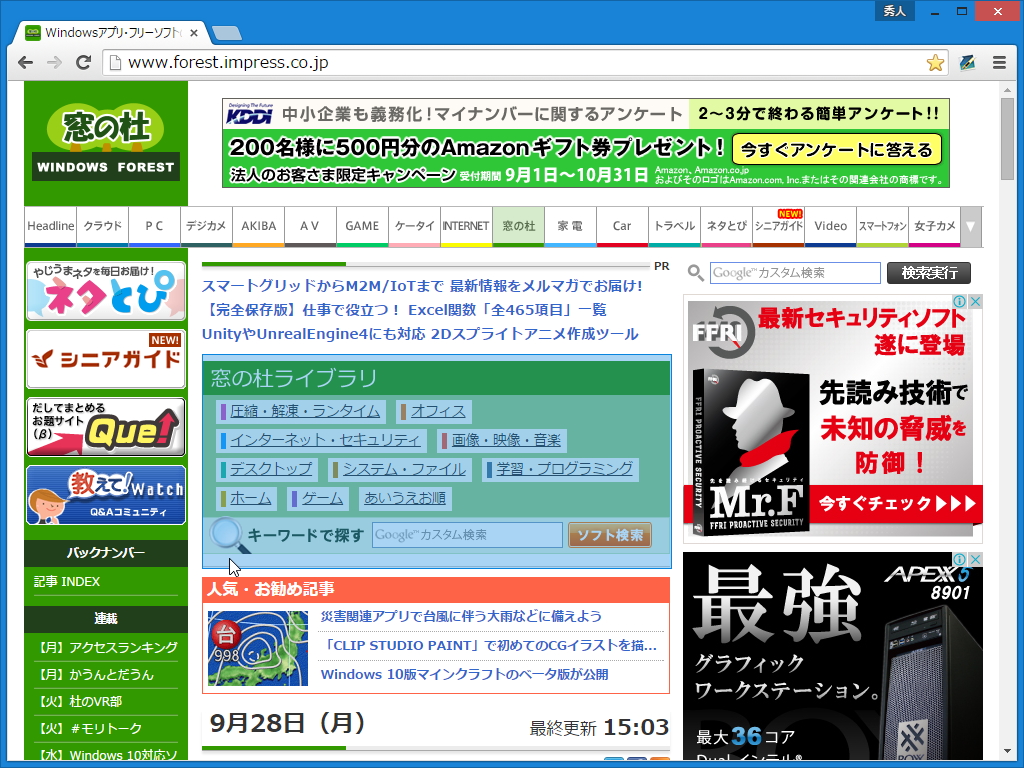Screen dimensions: 1024x768
Task: Open the オフィス library category
Action: click(438, 411)
